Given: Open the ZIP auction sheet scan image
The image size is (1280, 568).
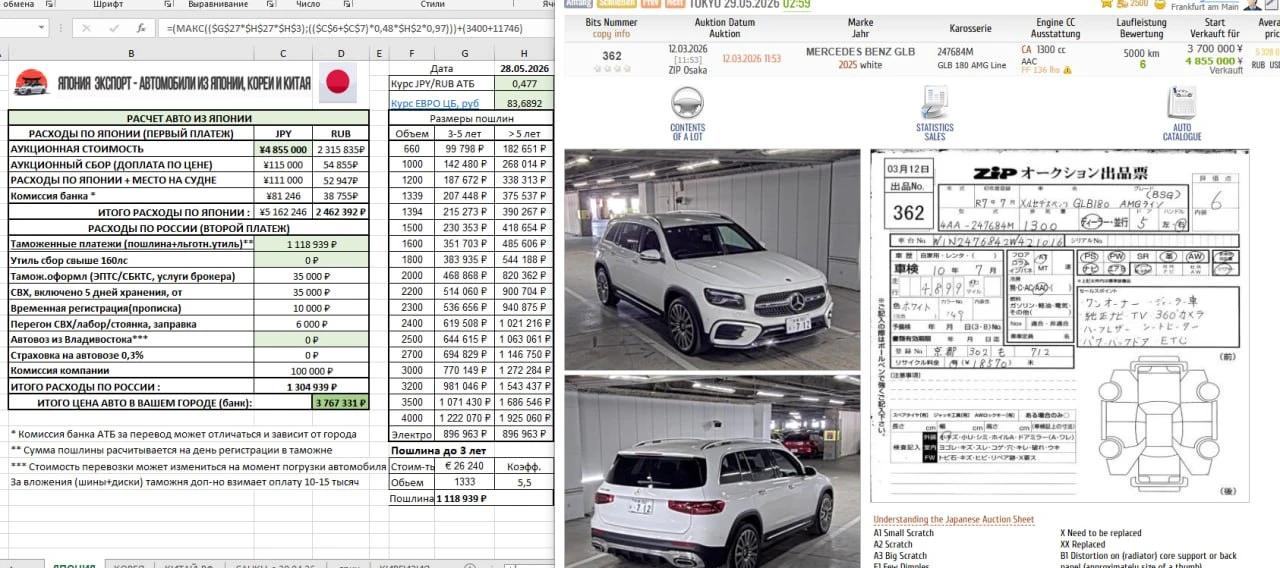Looking at the screenshot, I should 1060,326.
